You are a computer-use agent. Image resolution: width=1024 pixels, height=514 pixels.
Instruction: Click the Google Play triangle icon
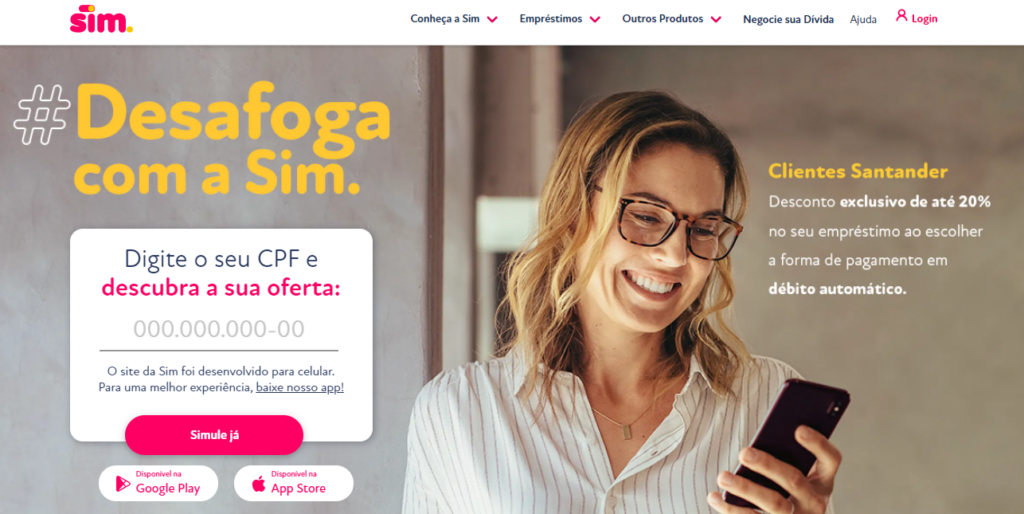click(x=123, y=483)
